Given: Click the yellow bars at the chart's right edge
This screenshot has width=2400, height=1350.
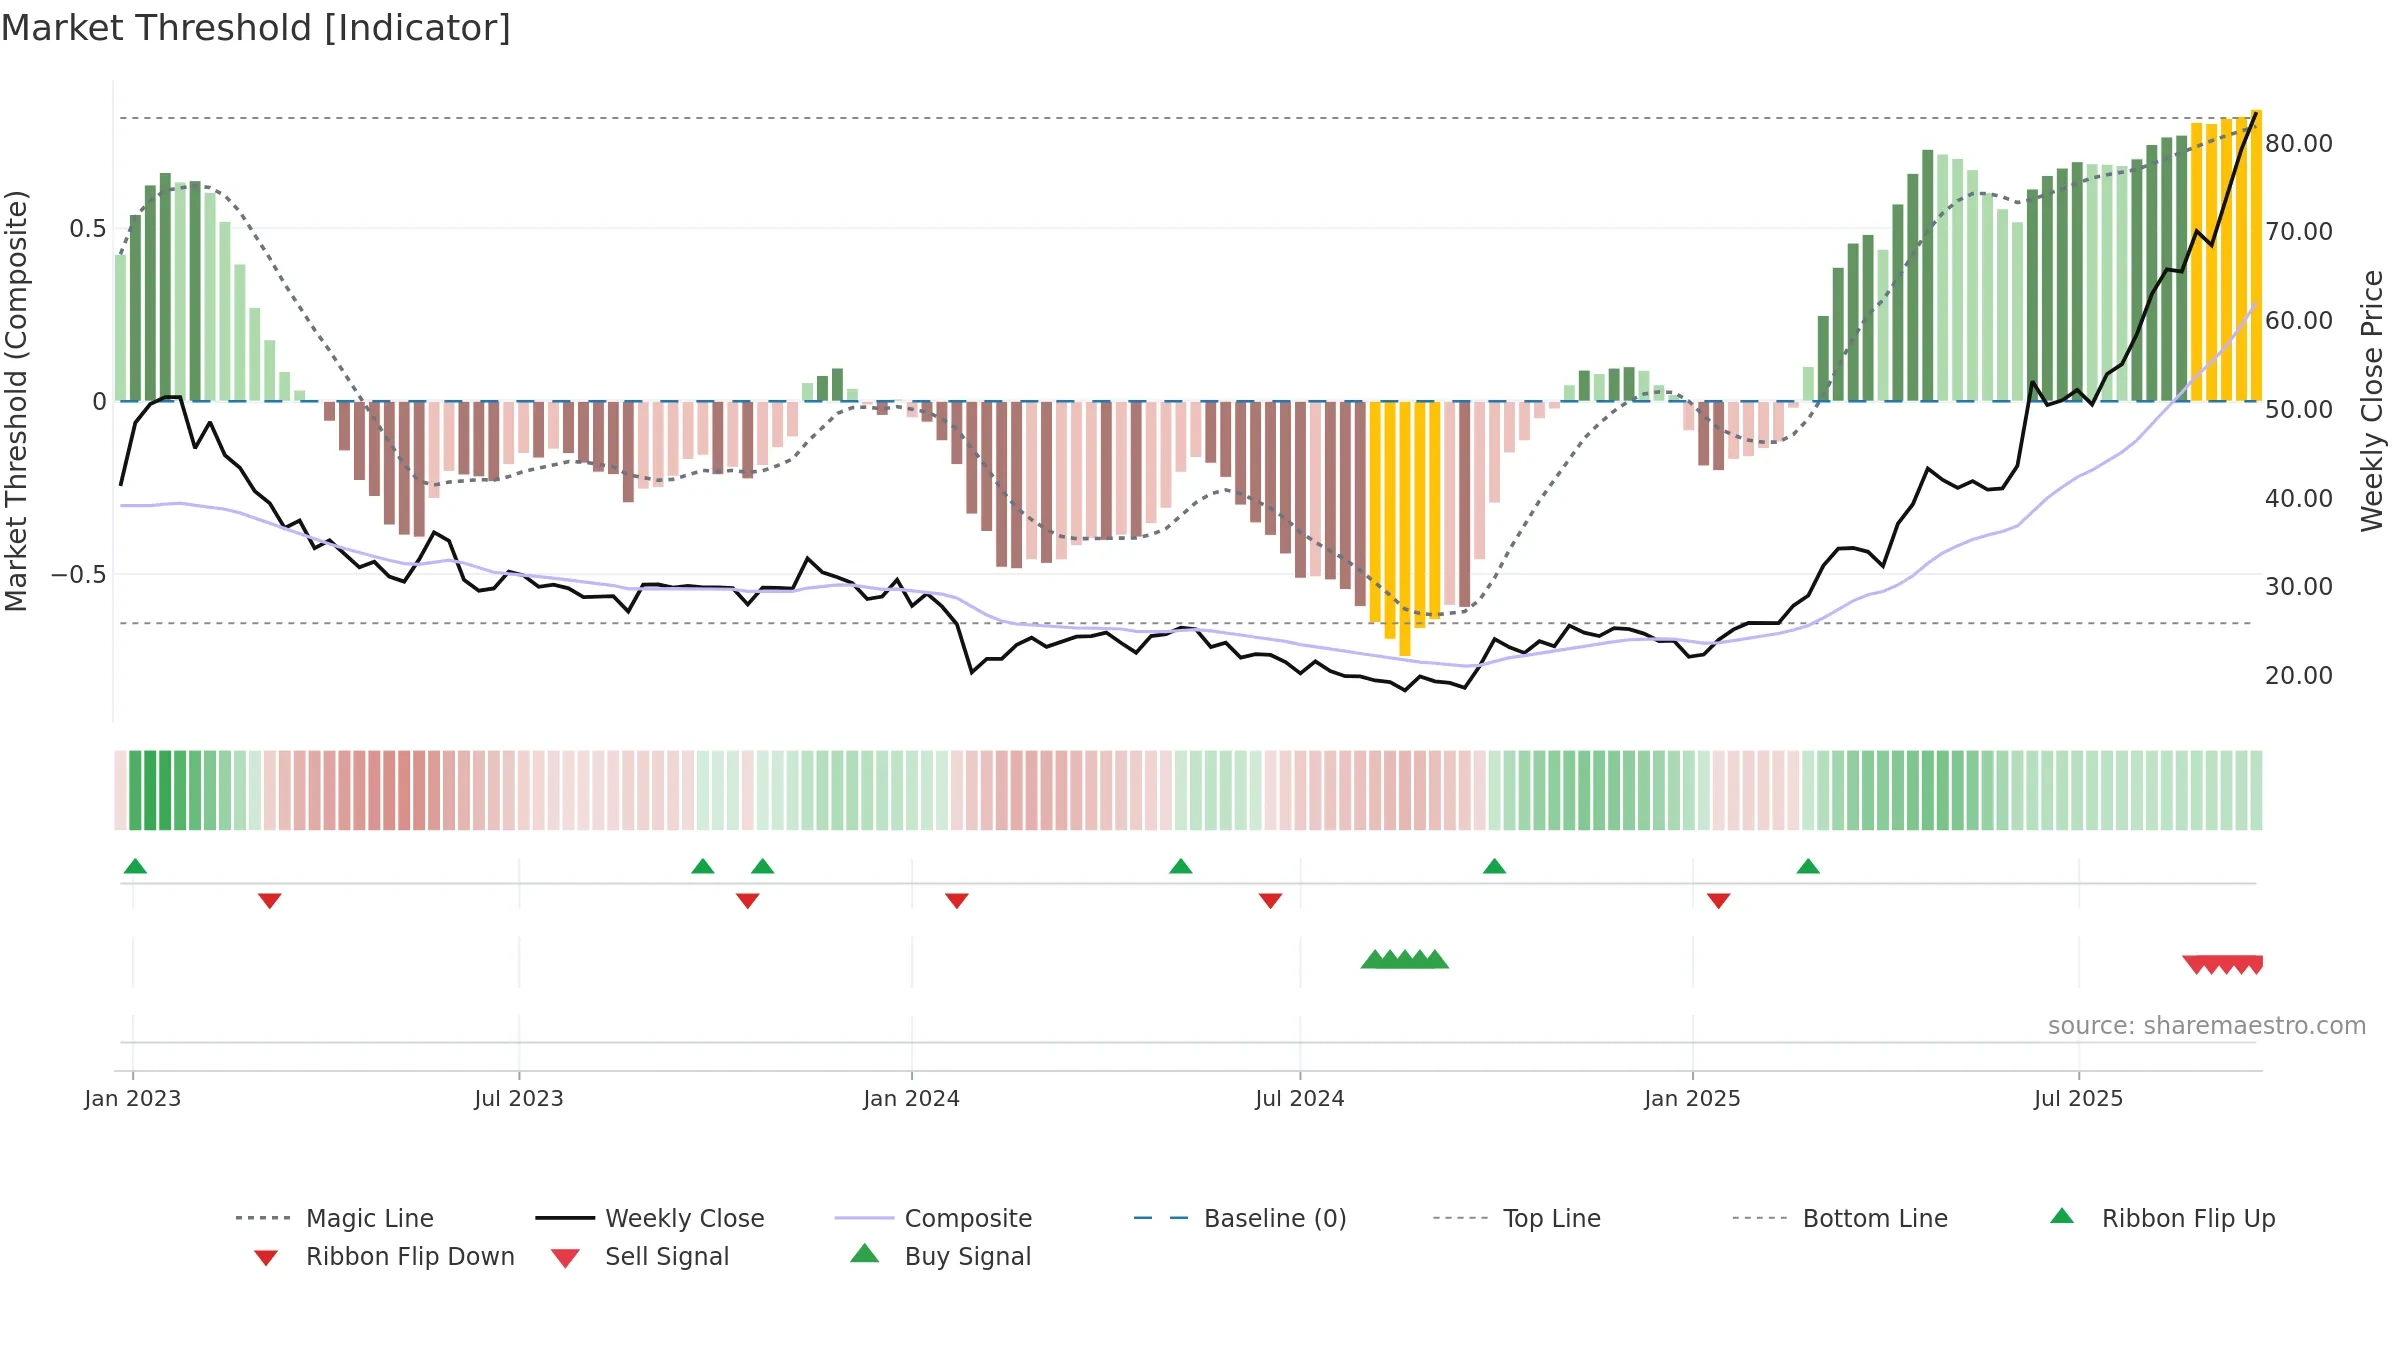Looking at the screenshot, I should pos(2226,255).
